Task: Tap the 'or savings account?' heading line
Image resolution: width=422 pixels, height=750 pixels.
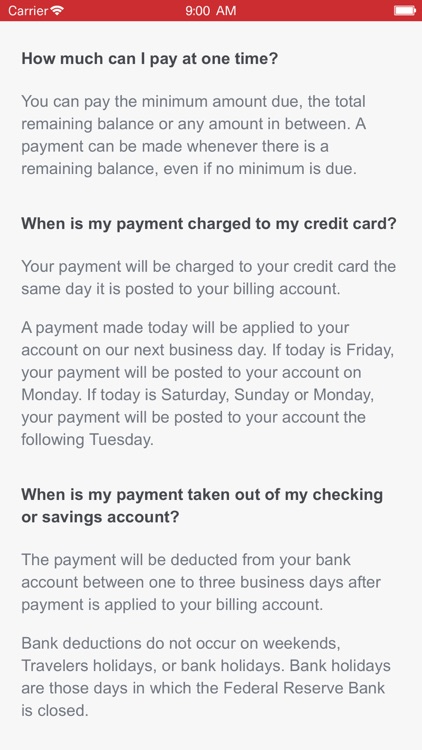Action: (x=100, y=517)
